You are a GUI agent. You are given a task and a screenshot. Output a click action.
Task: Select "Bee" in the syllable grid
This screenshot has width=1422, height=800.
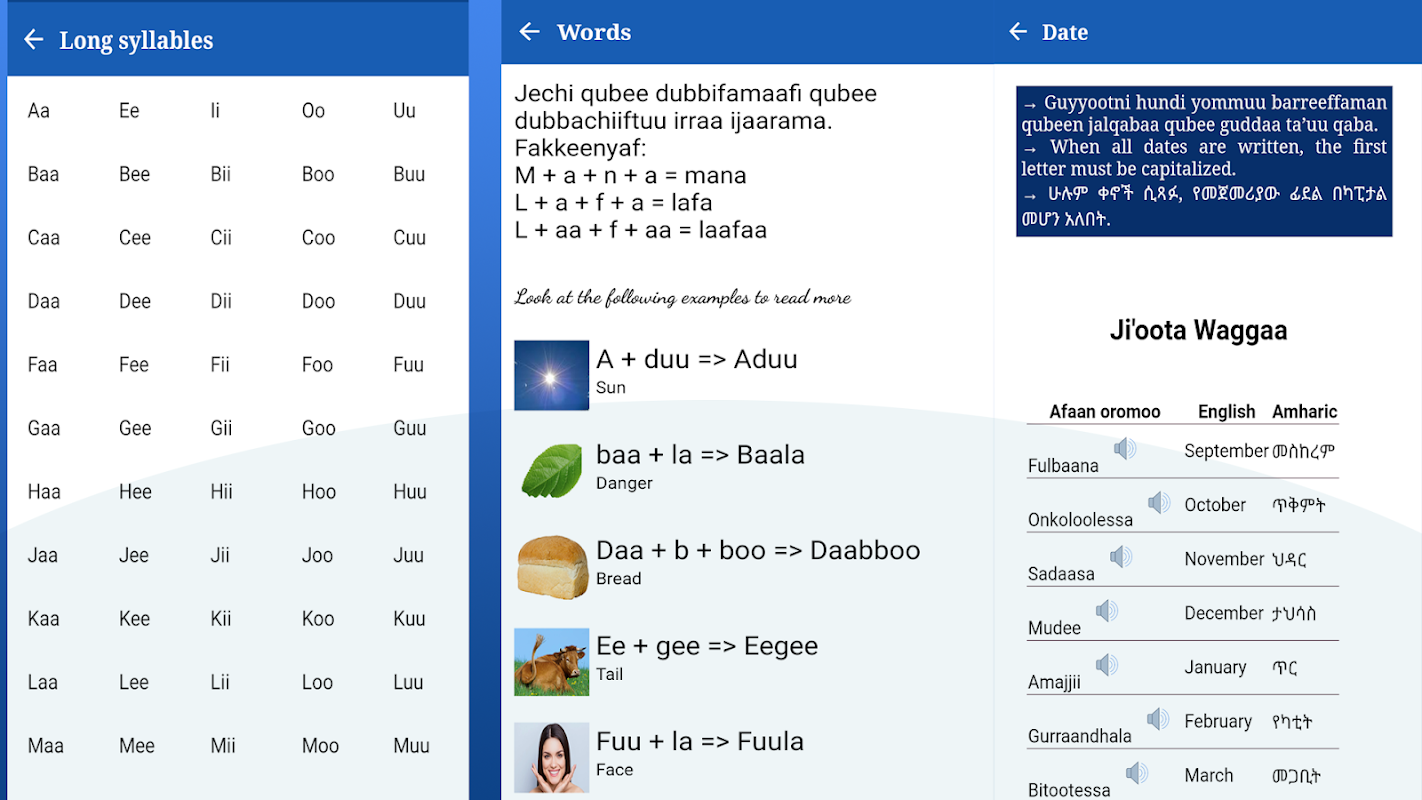134,174
